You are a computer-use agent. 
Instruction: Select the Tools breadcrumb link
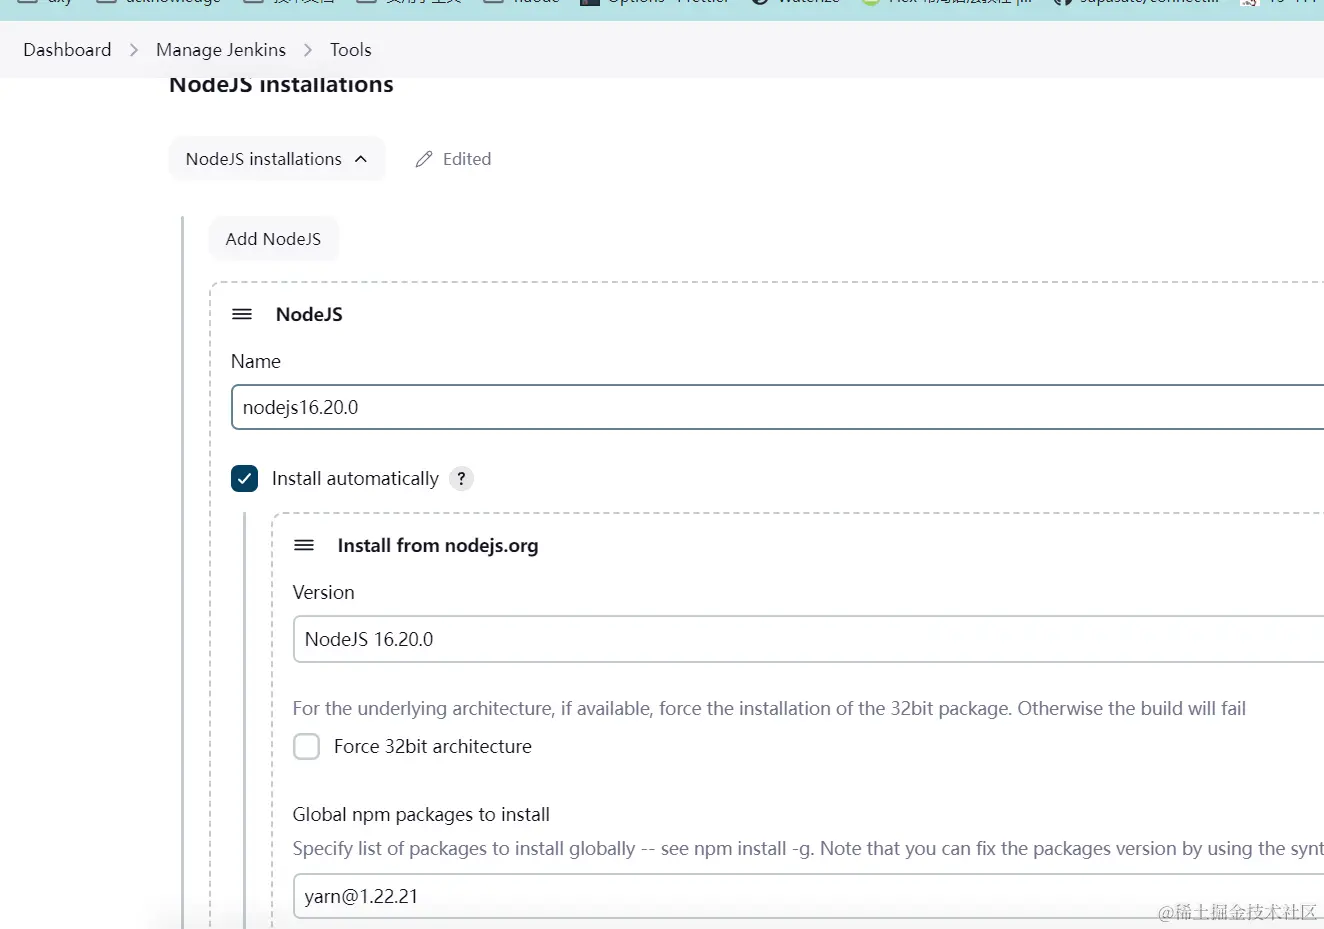click(x=350, y=49)
